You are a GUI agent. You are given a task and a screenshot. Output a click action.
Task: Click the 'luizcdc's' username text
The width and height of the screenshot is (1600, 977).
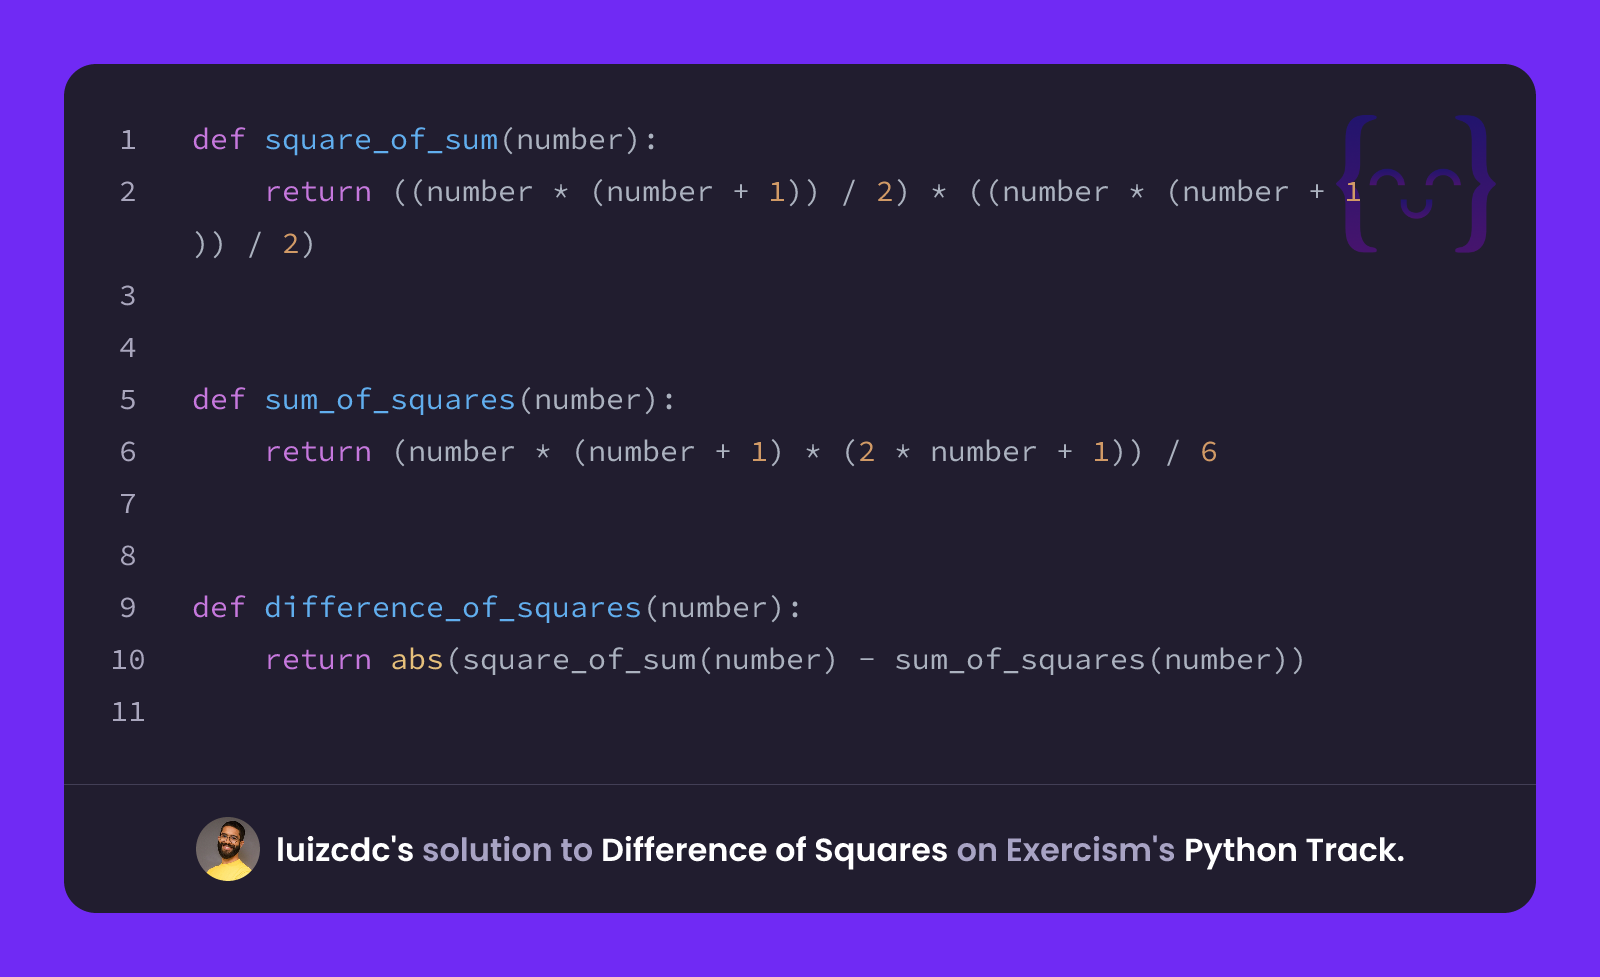(x=345, y=850)
